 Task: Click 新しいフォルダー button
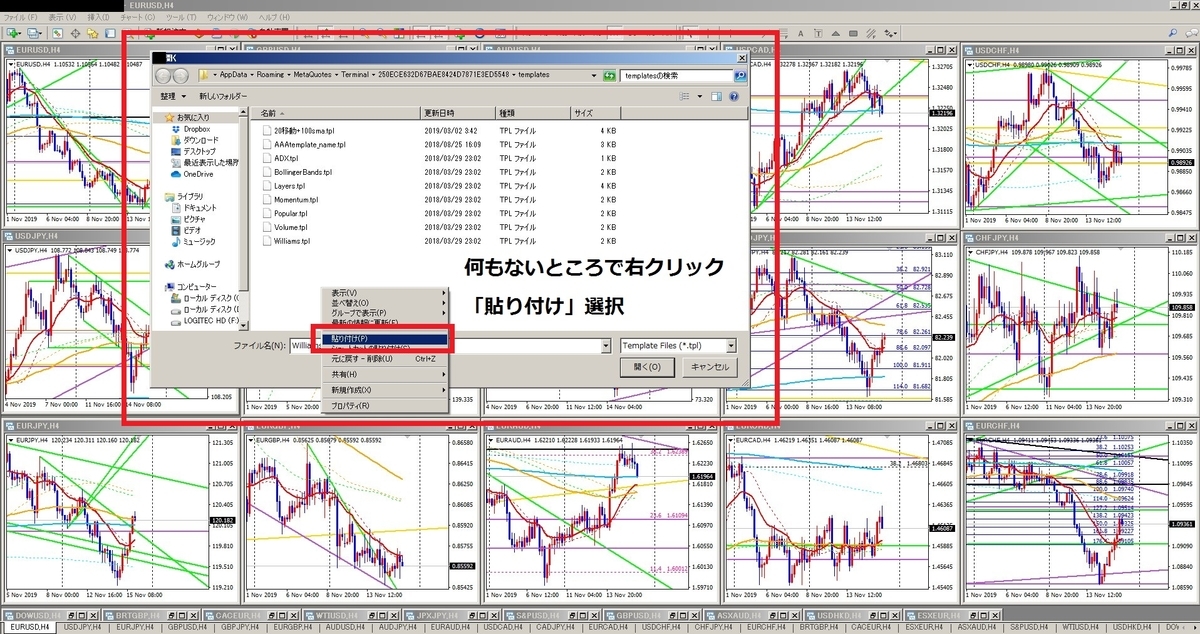click(x=222, y=96)
